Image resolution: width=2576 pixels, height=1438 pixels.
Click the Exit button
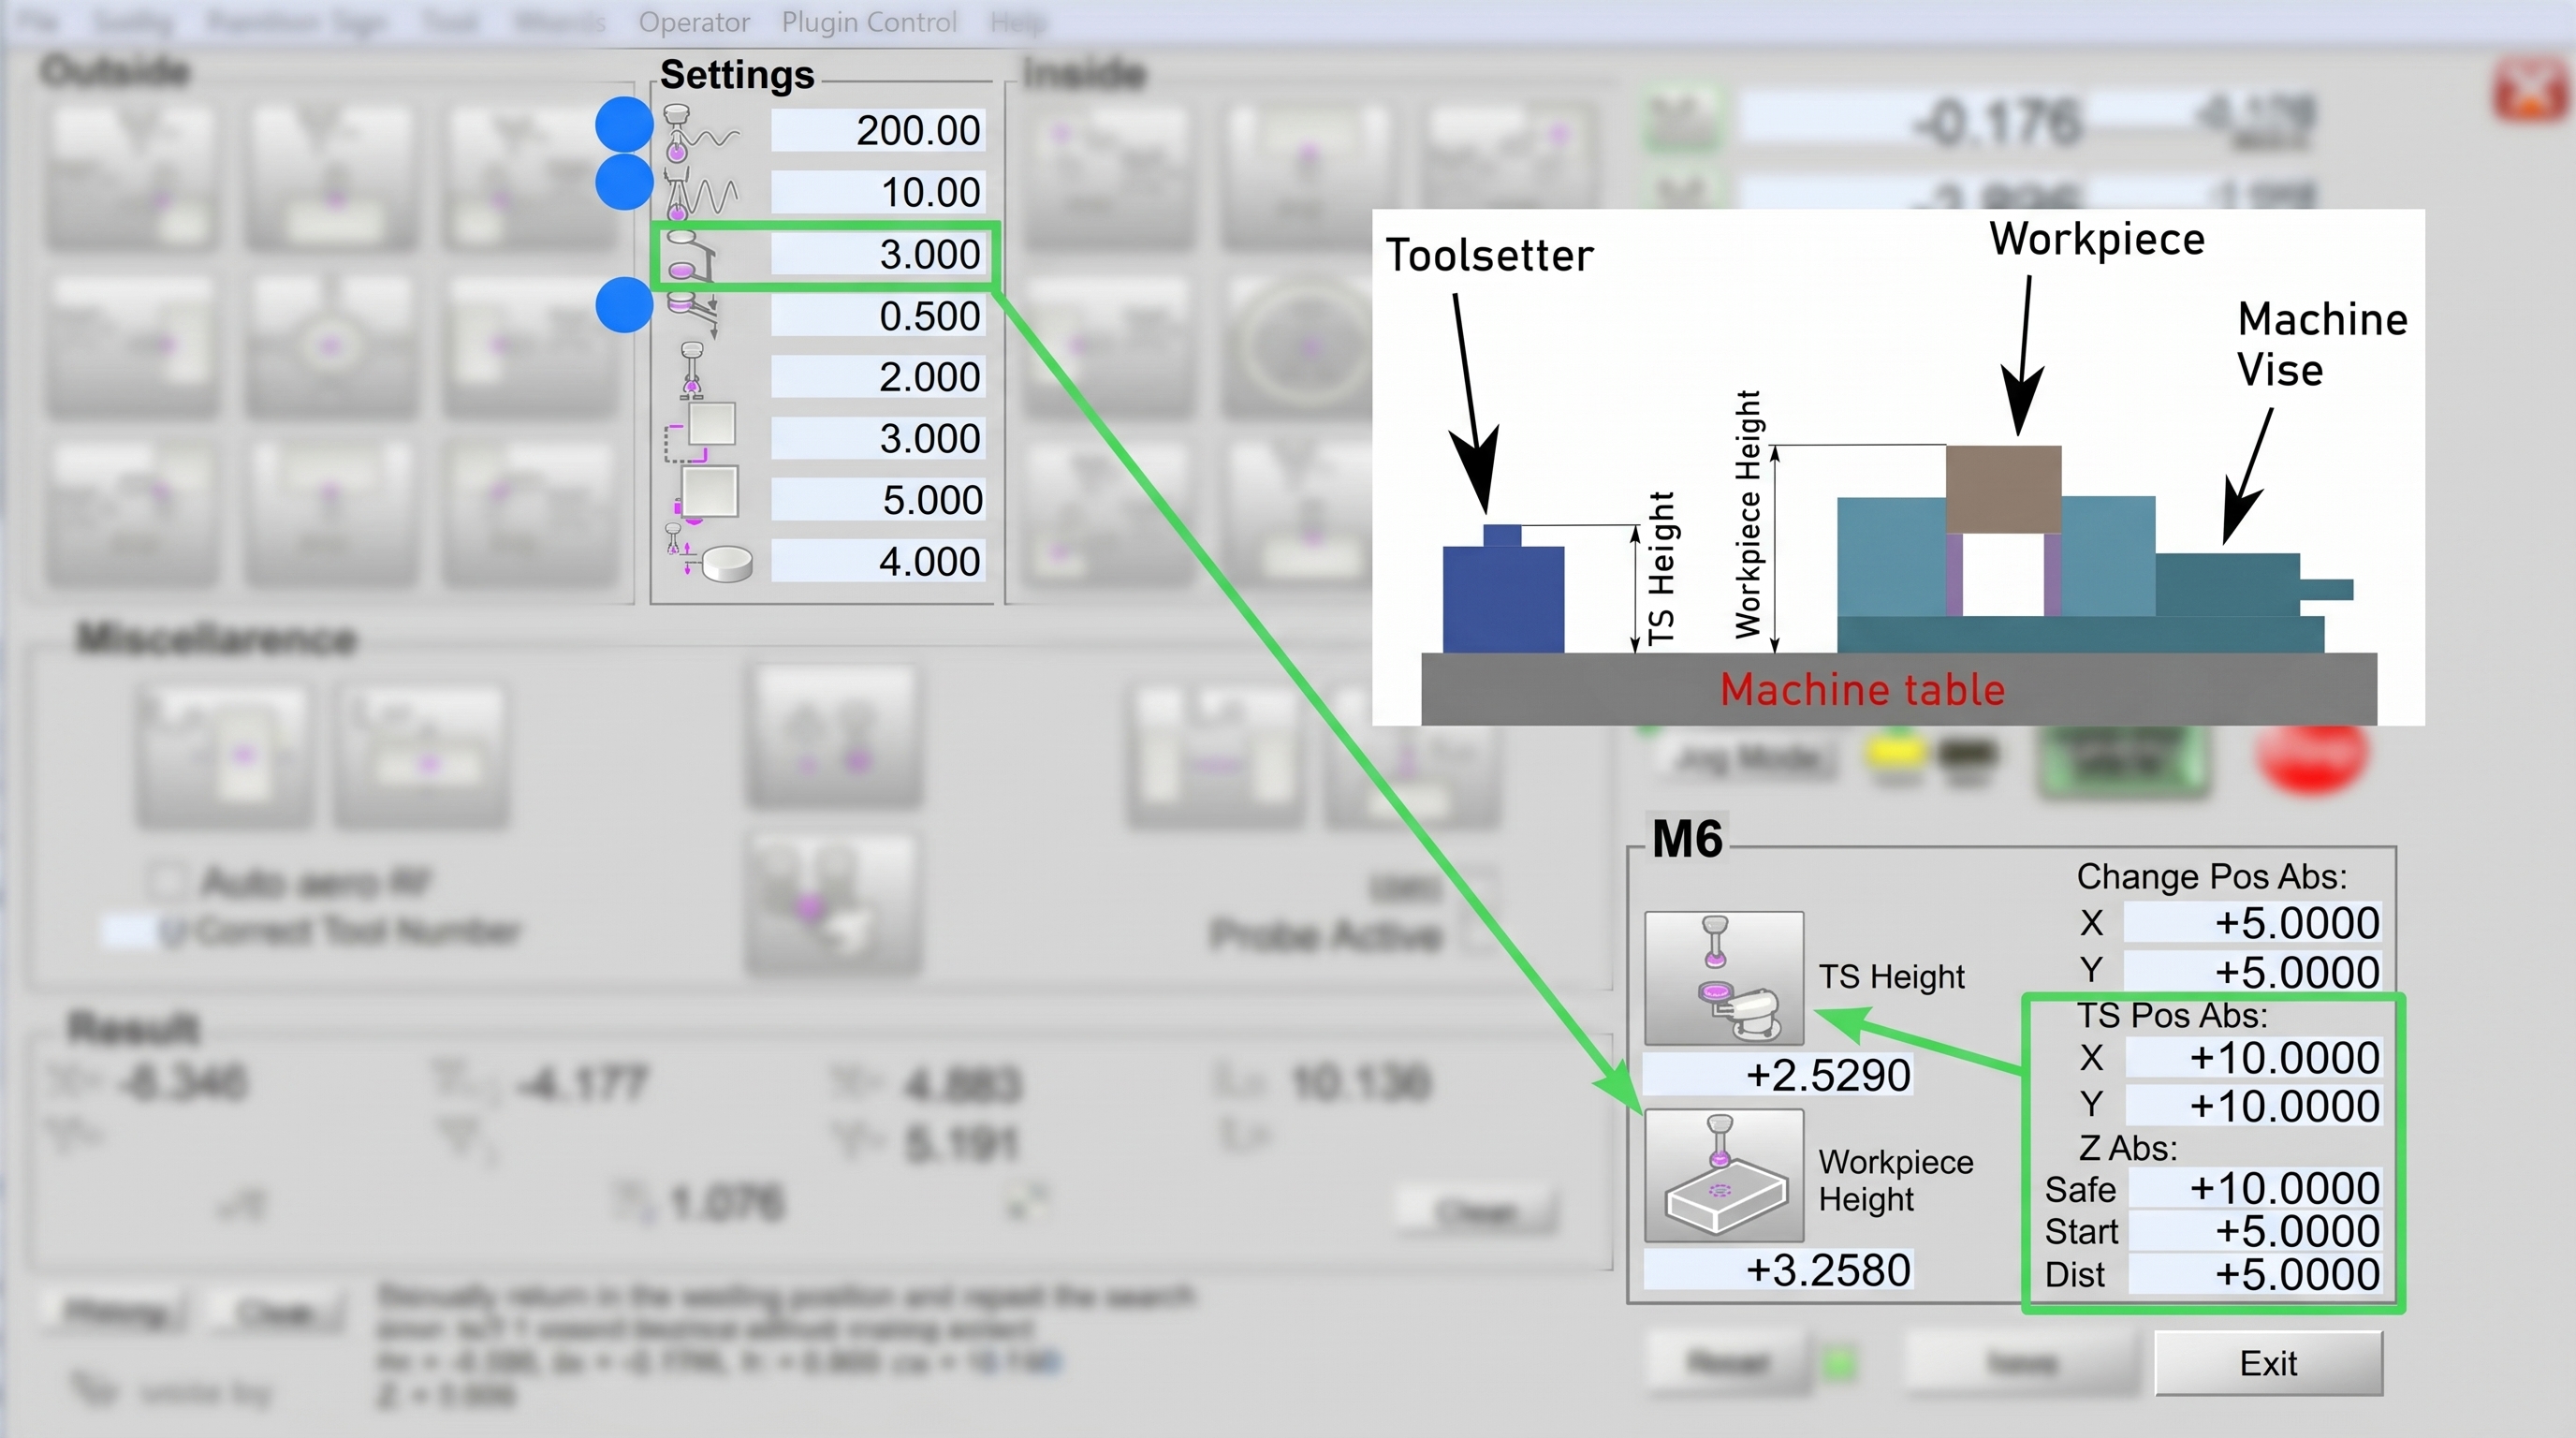coord(2268,1363)
